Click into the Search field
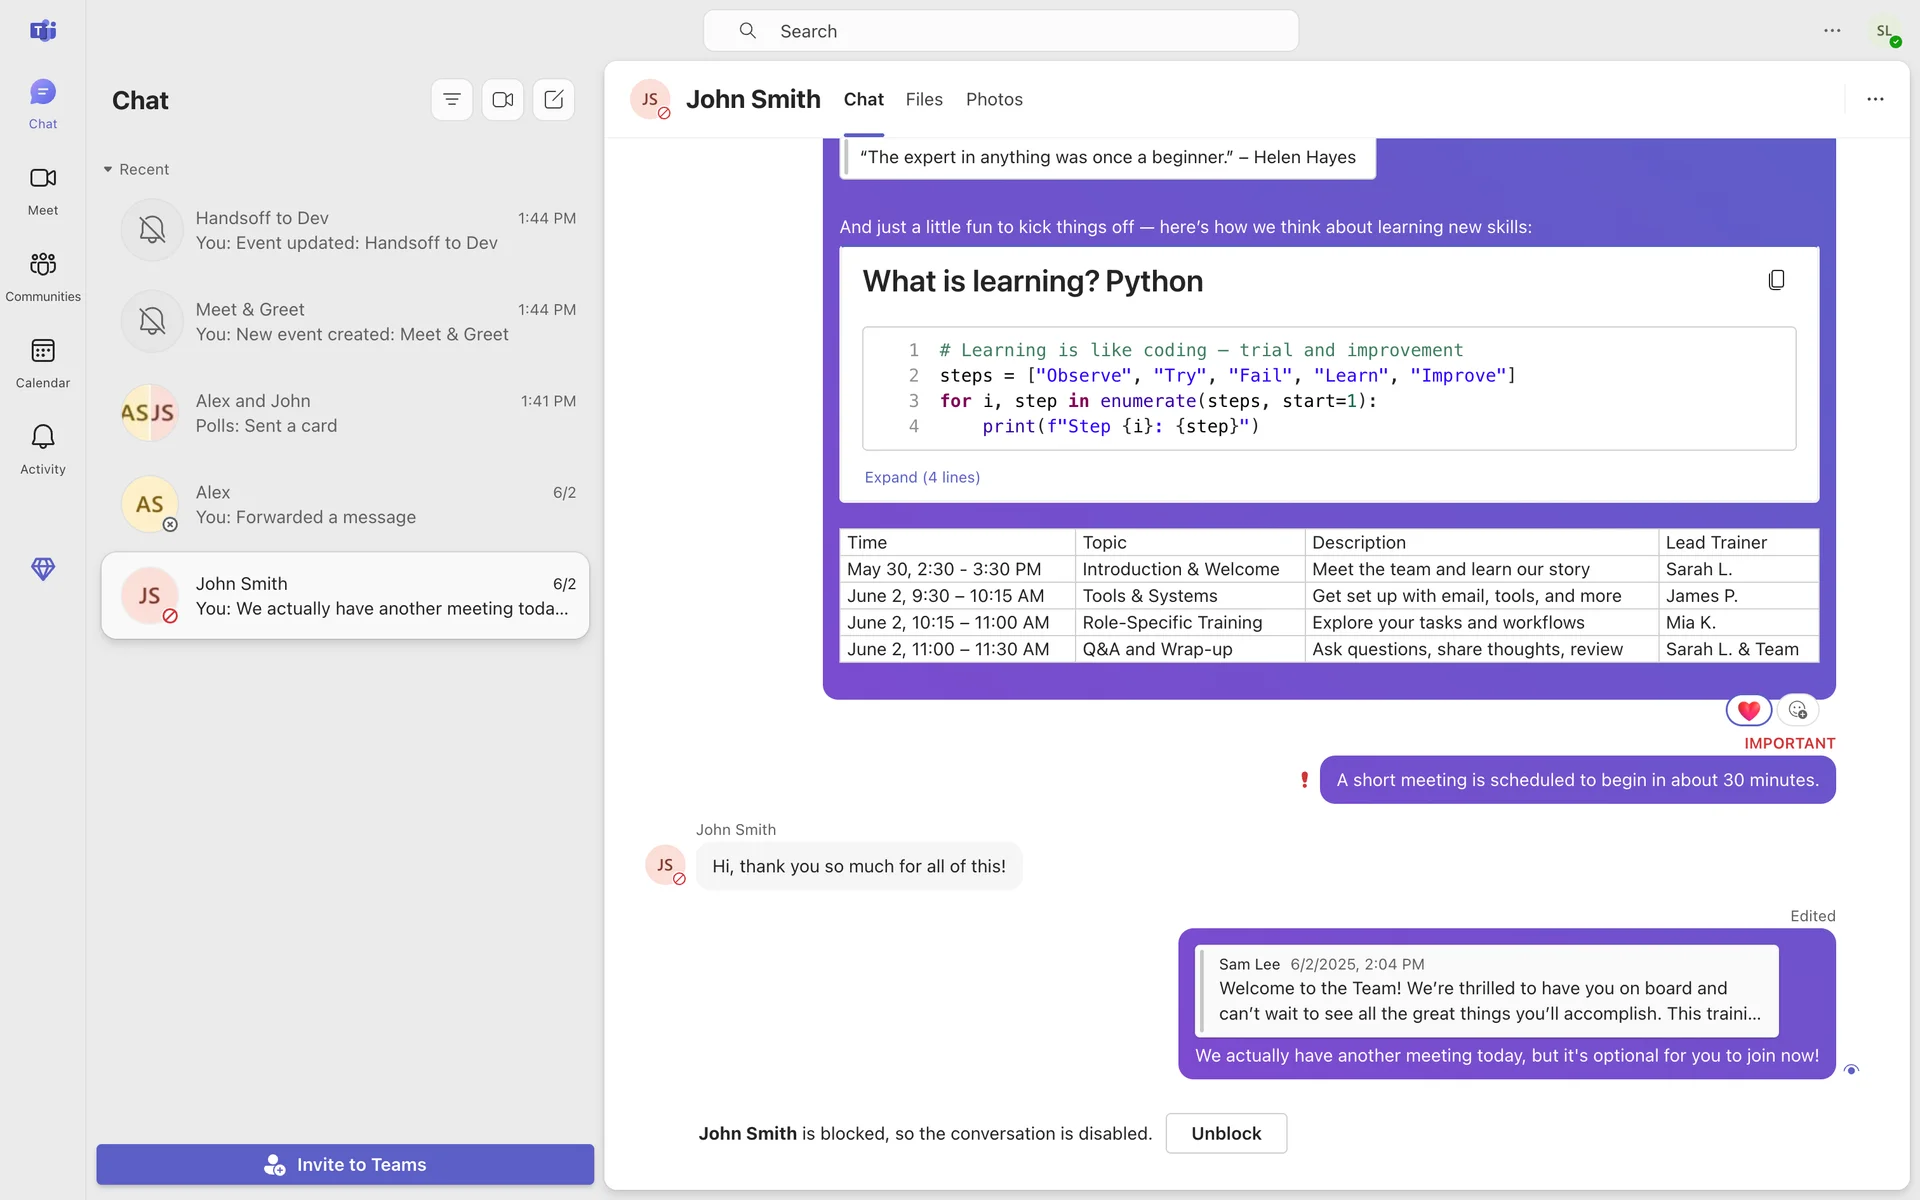Screen dimensions: 1920x1200 coord(1000,31)
